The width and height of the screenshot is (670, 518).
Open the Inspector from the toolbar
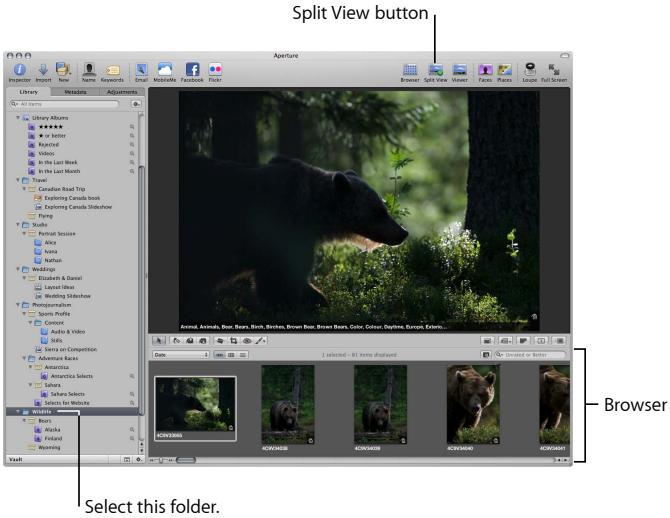click(x=20, y=70)
